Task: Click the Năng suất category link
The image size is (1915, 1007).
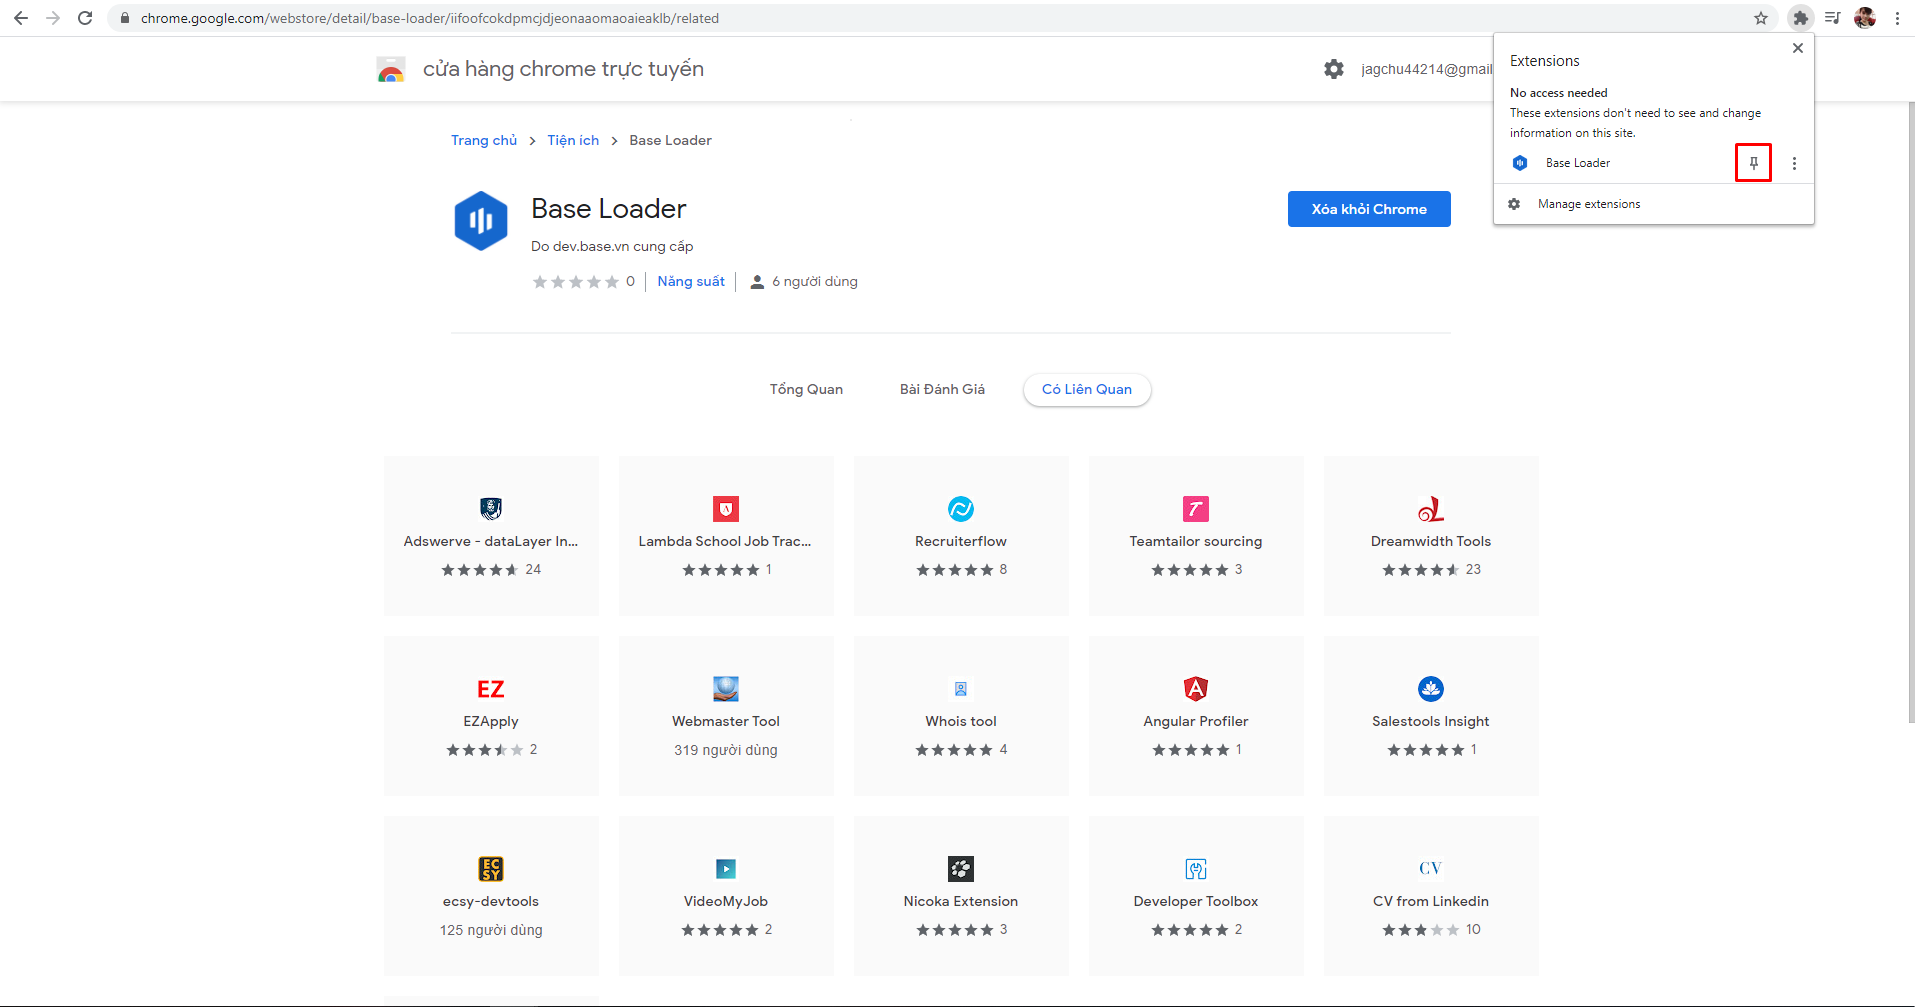Action: click(691, 281)
